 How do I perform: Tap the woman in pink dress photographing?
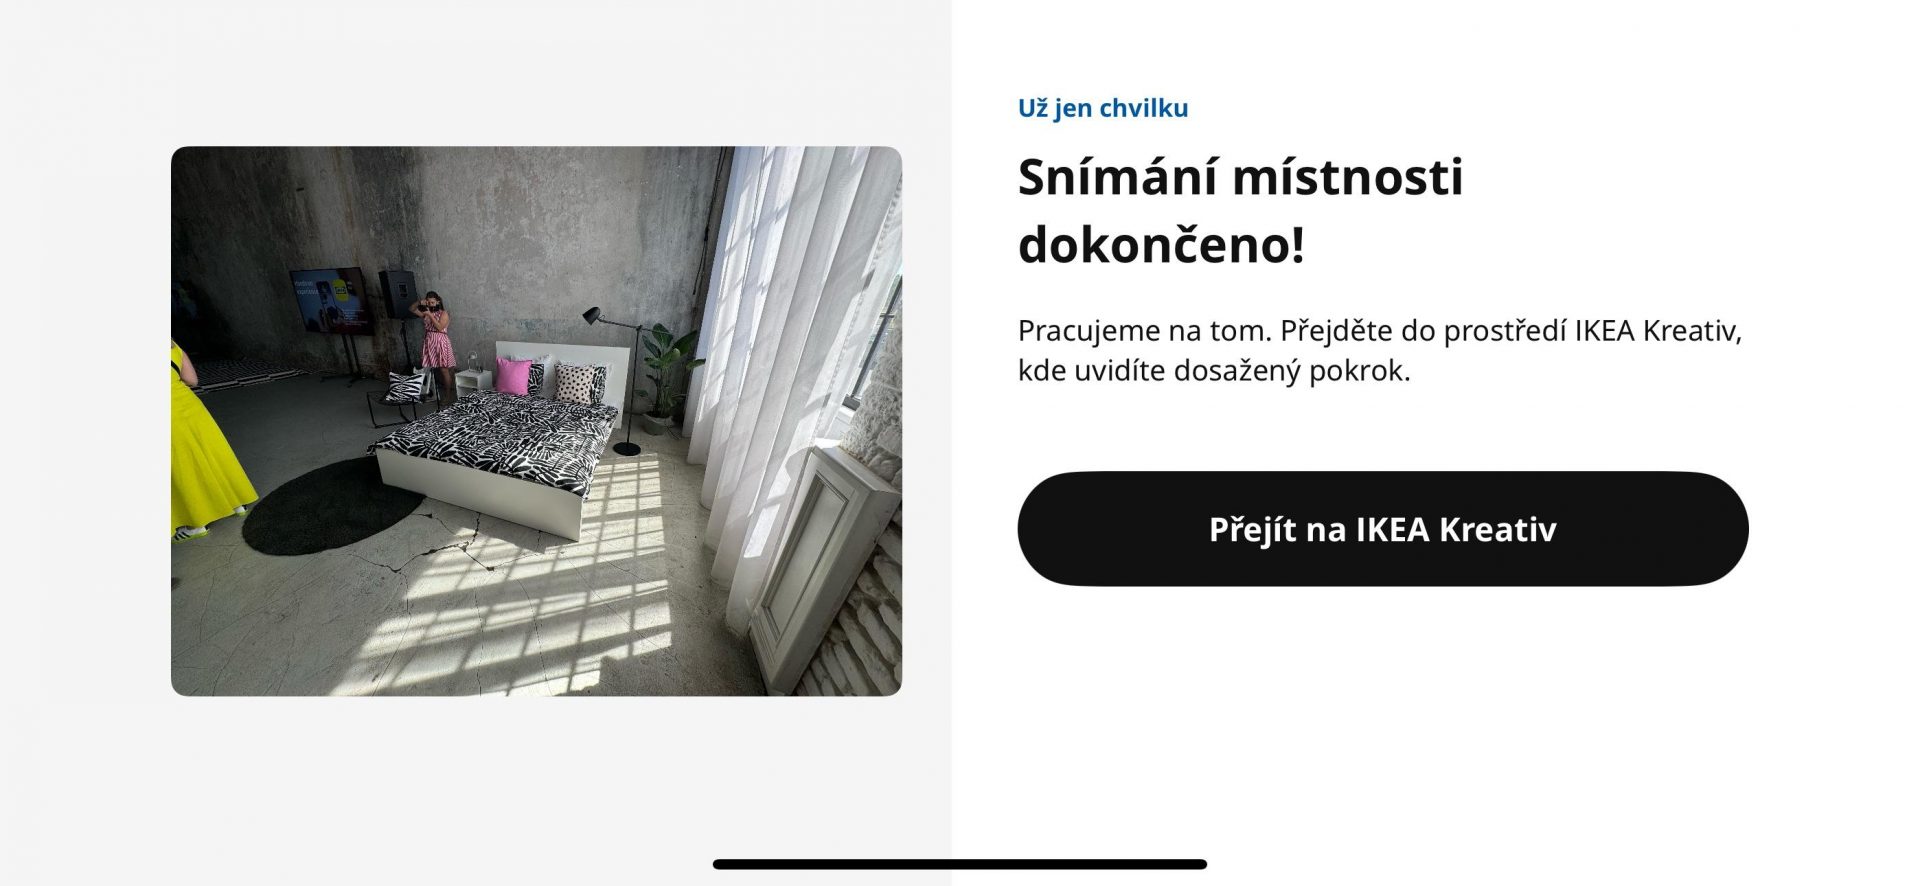click(435, 335)
